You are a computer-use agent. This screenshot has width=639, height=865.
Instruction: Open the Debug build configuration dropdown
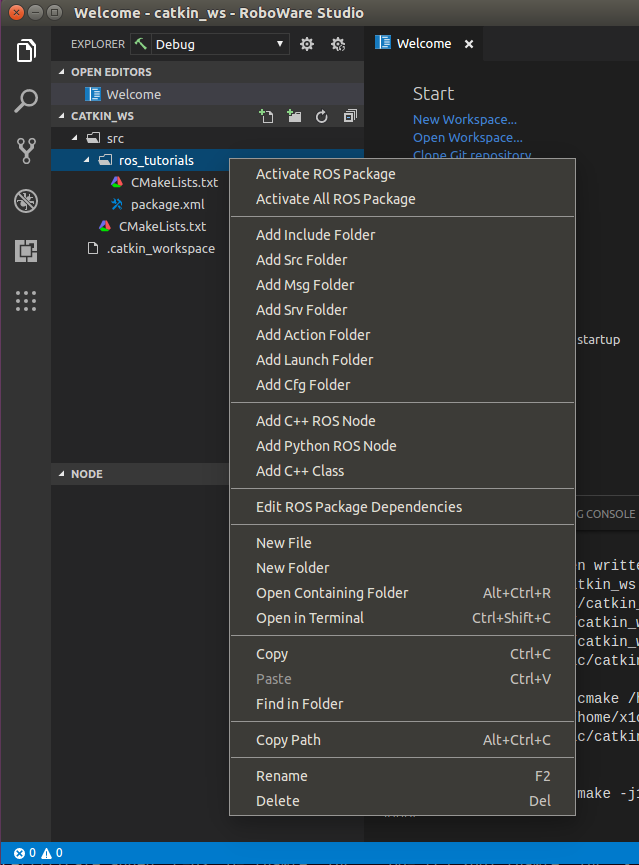(210, 44)
